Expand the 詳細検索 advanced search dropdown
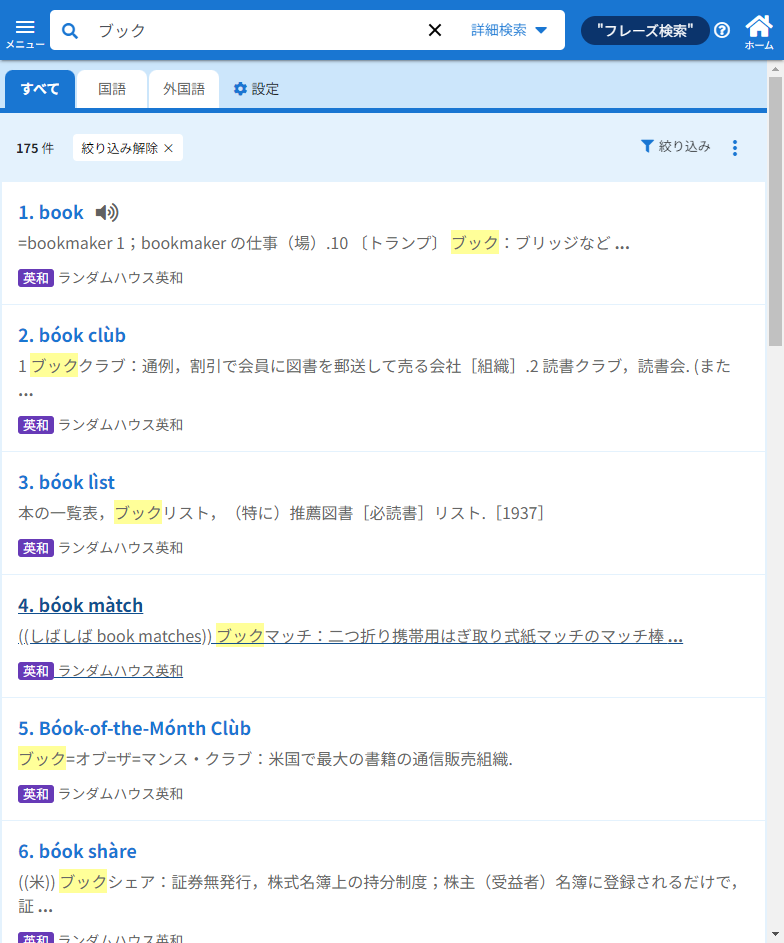Image resolution: width=784 pixels, height=943 pixels. point(509,31)
